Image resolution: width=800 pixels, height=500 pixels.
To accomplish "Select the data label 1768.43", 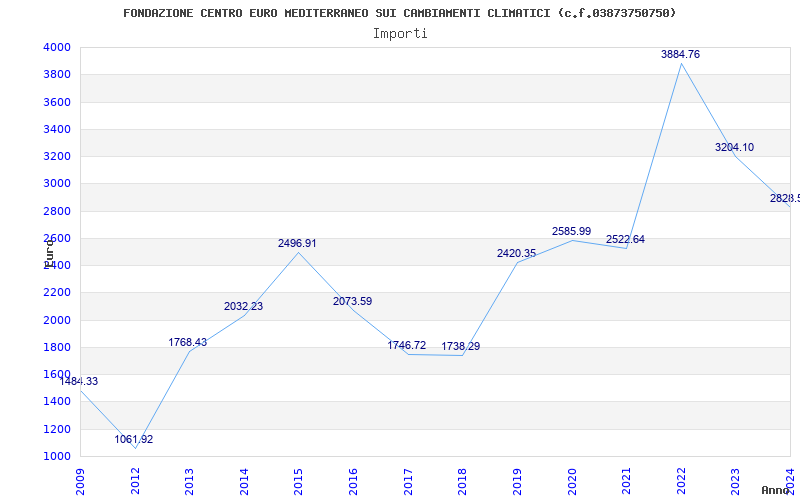I will [188, 342].
